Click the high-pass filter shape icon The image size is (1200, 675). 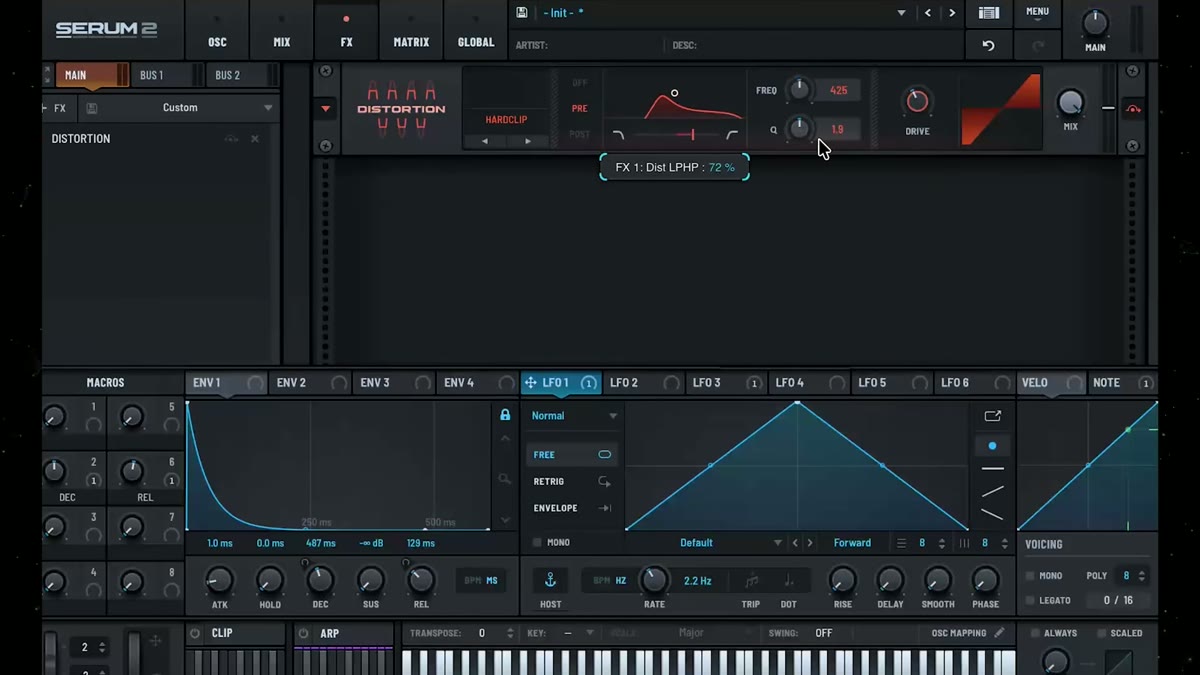point(732,135)
